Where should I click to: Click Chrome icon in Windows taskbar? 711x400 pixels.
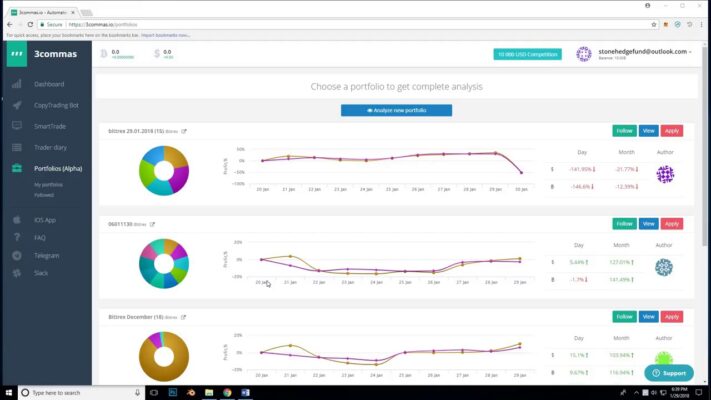point(227,392)
